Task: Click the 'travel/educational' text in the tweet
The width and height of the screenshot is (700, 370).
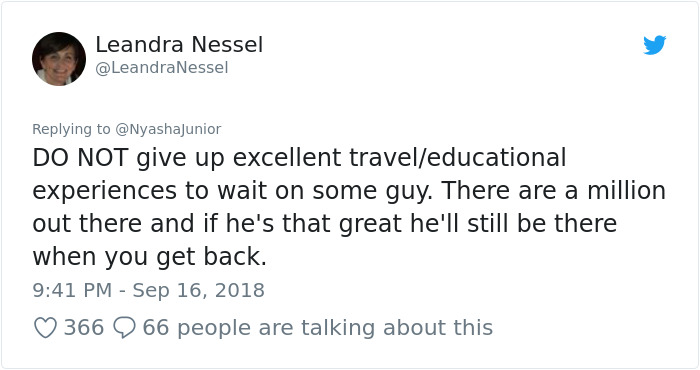Action: coord(458,158)
